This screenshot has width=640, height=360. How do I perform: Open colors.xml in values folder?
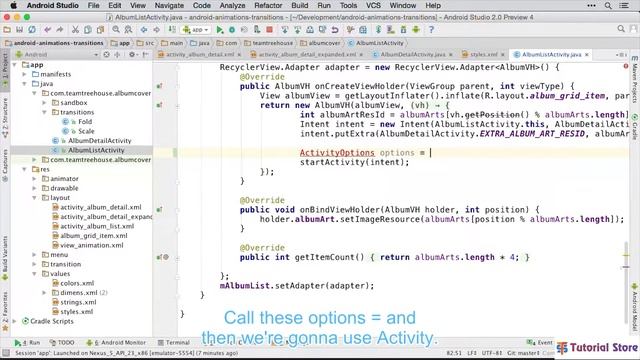tap(77, 283)
